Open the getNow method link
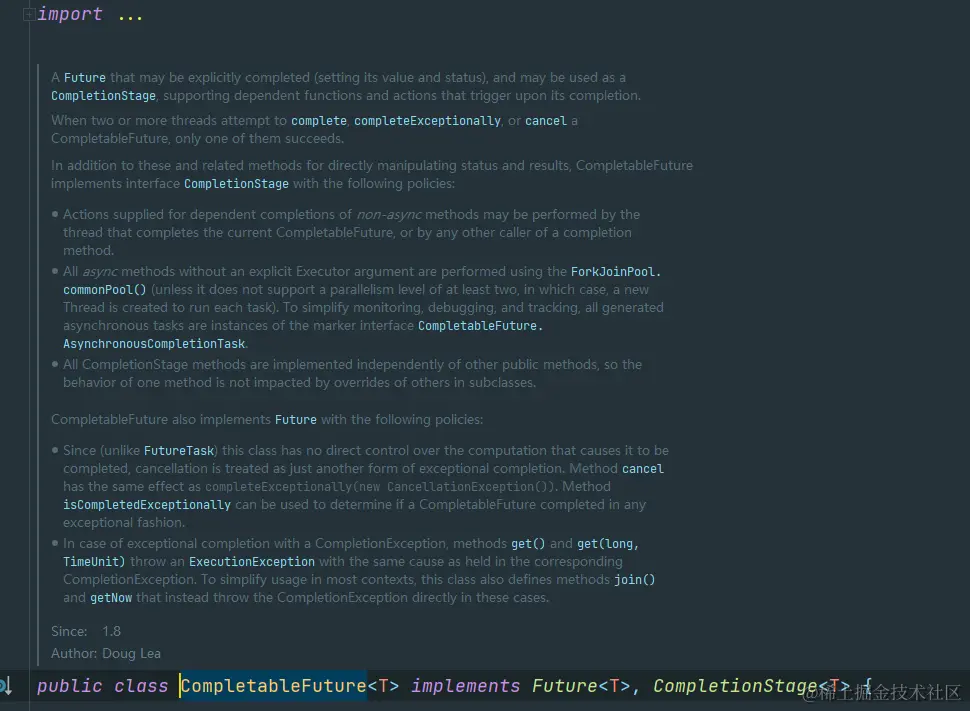 [x=111, y=598]
